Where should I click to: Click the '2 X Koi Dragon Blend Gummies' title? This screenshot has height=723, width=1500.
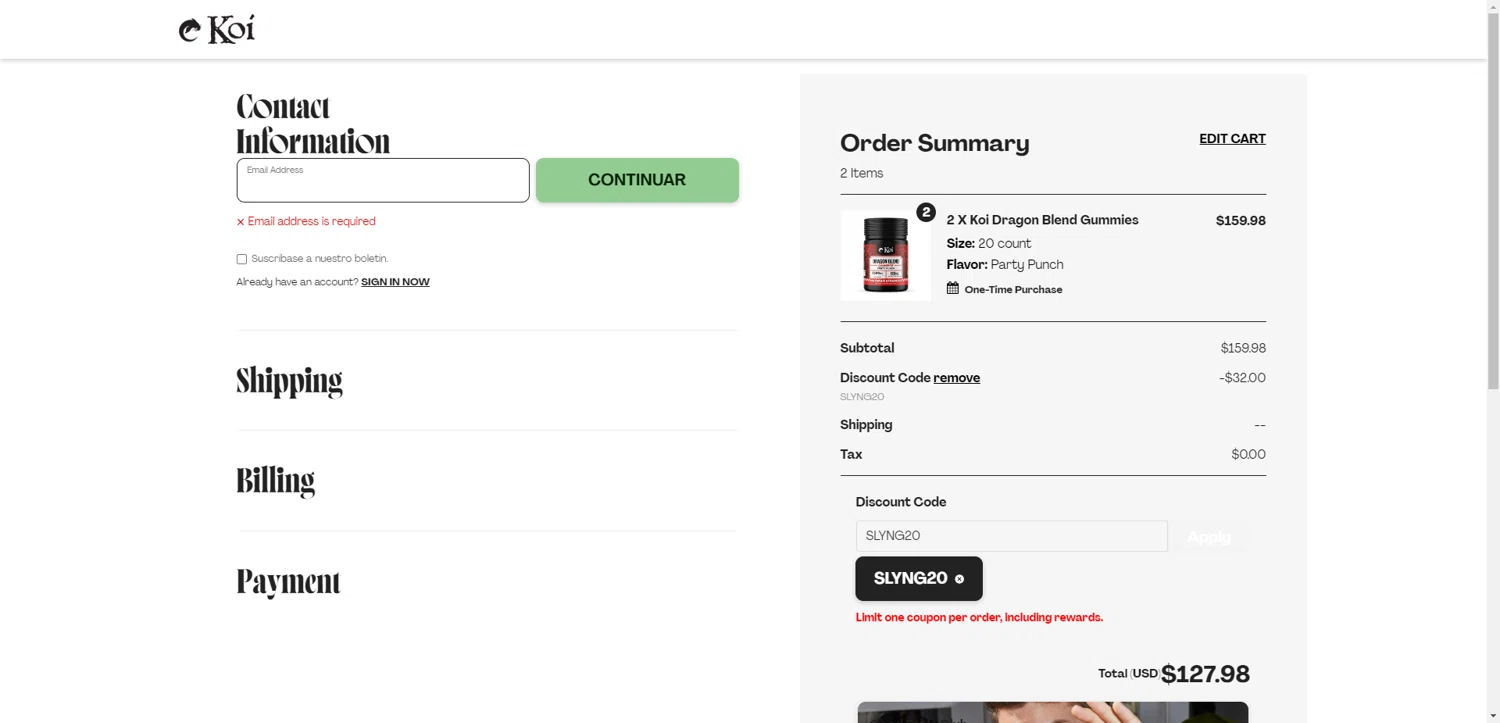point(1042,220)
